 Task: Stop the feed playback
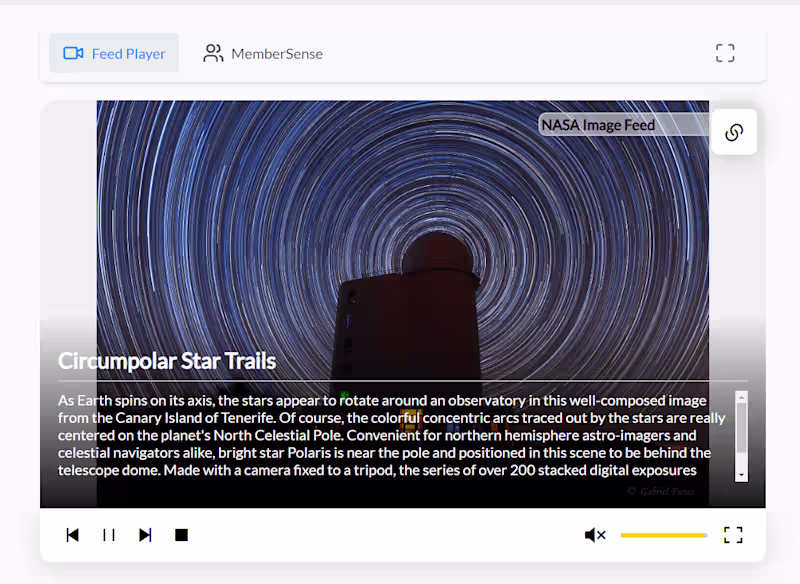point(181,535)
